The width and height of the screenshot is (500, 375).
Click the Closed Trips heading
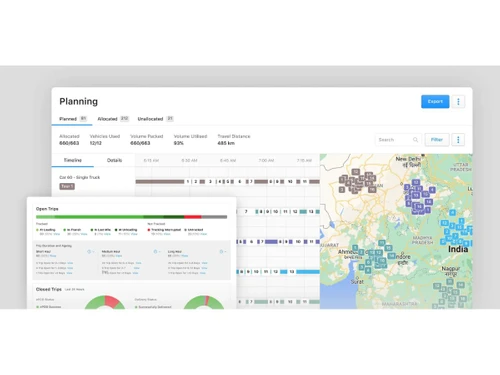[x=49, y=289]
